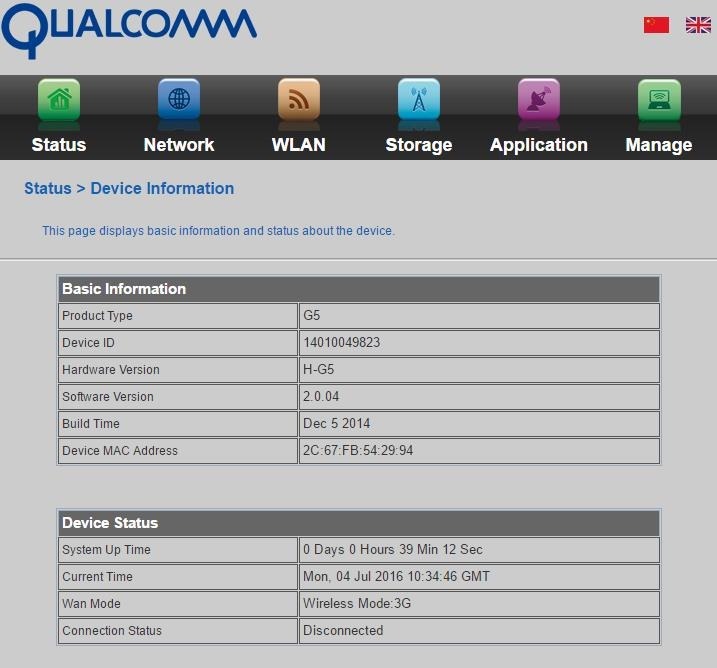Click the Status > Device Information breadcrumb
Viewport: 717px width, 668px height.
pos(129,188)
